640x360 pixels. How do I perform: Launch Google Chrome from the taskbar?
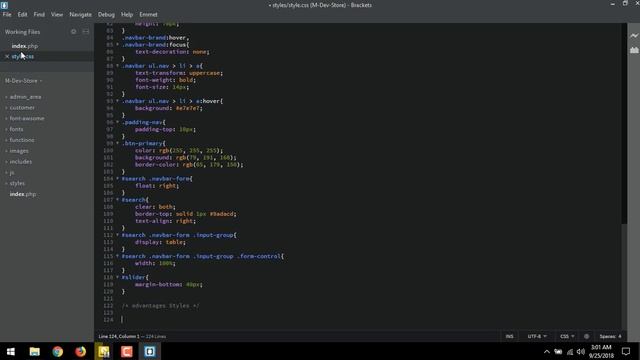pyautogui.click(x=58, y=351)
